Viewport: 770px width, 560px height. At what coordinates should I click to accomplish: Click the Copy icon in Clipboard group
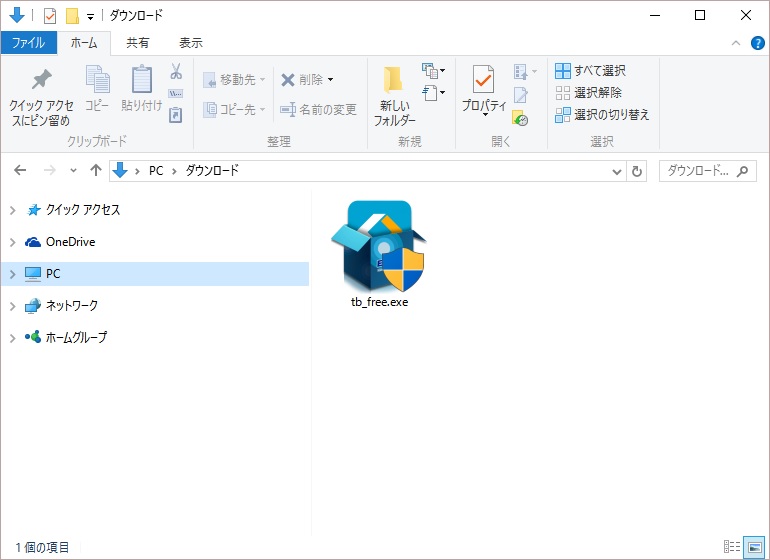tap(97, 79)
